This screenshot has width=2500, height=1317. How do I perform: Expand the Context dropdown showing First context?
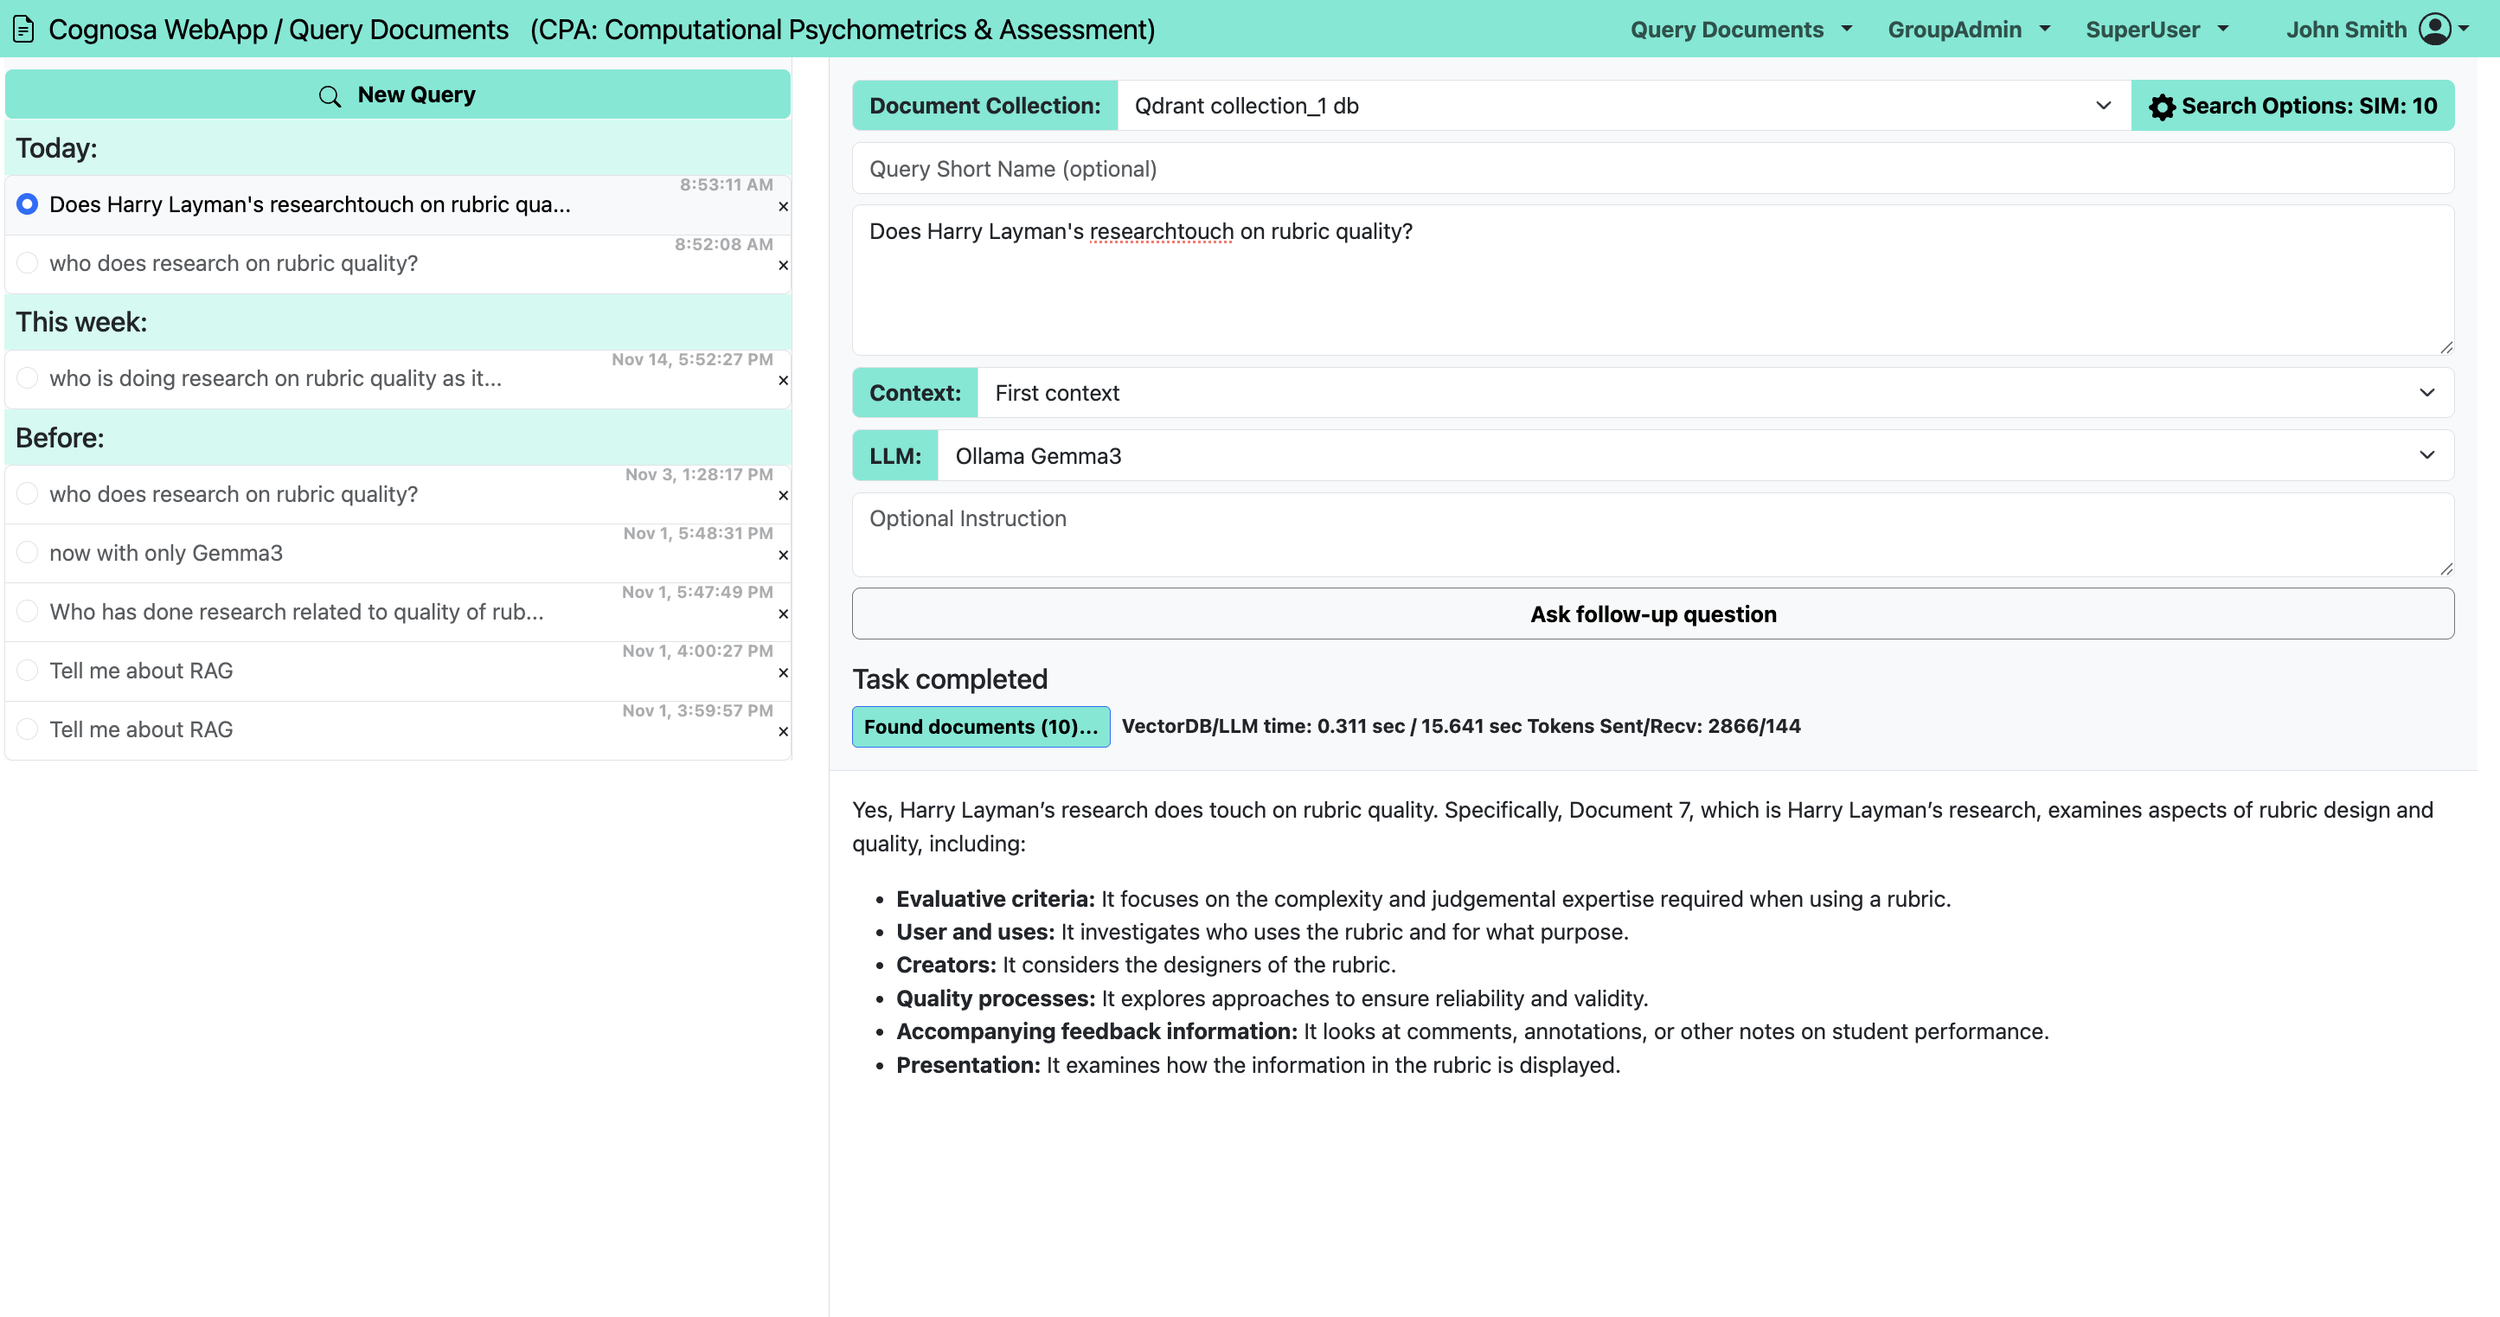1714,393
